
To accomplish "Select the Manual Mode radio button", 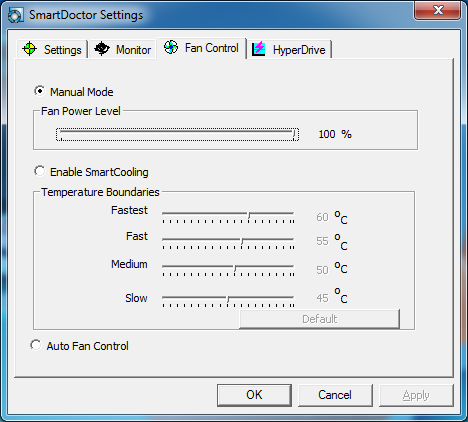I will (40, 91).
